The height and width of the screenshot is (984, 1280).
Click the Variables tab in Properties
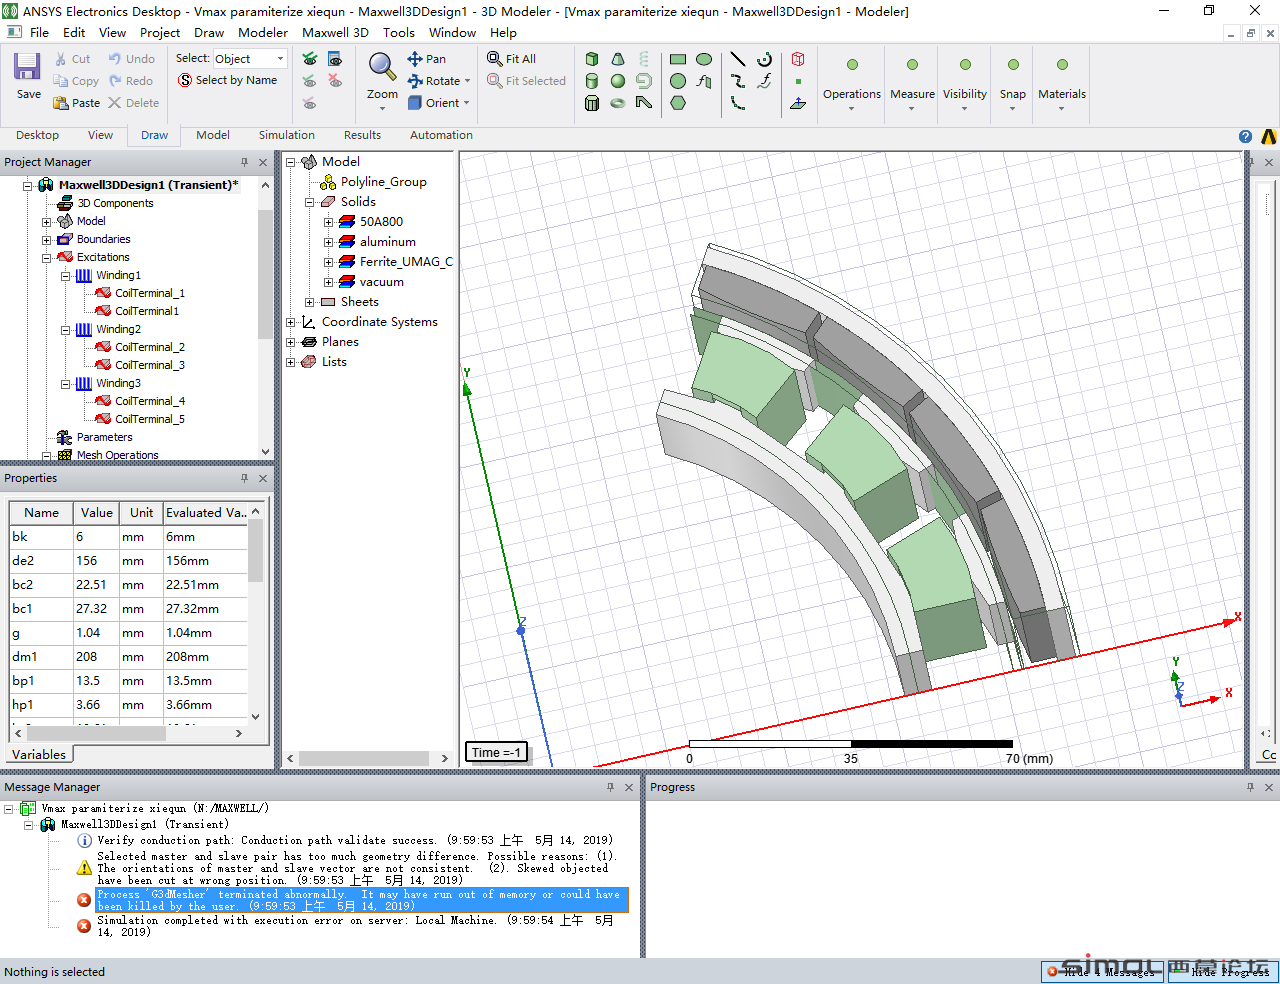click(39, 755)
